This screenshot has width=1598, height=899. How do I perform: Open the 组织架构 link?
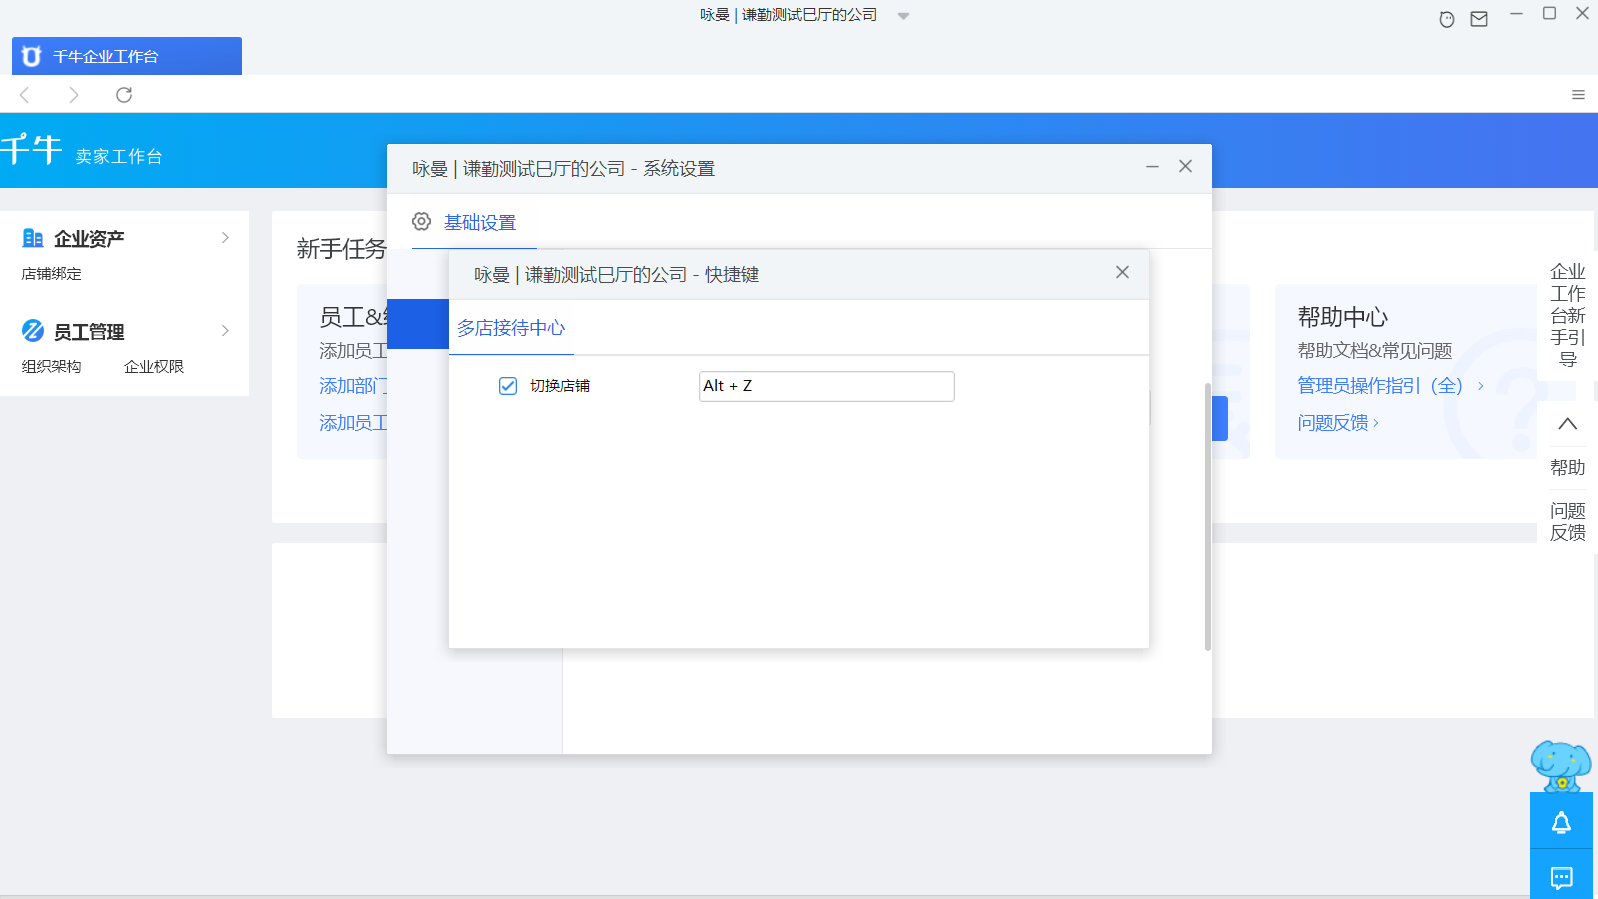point(52,367)
